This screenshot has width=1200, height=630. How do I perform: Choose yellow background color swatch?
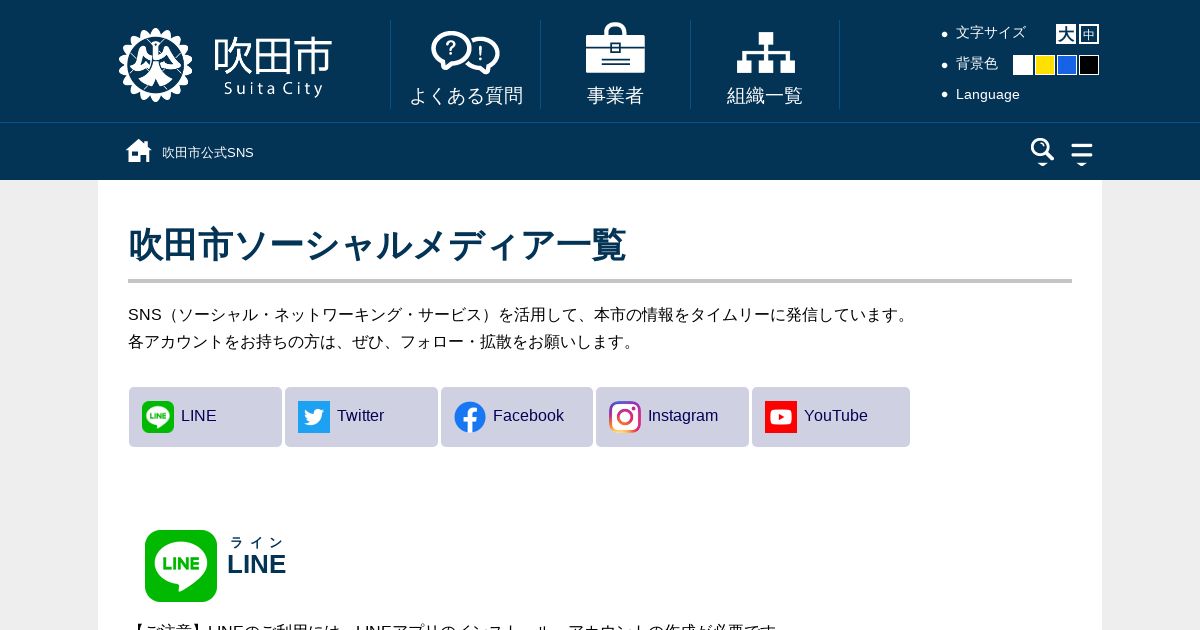coord(1045,65)
